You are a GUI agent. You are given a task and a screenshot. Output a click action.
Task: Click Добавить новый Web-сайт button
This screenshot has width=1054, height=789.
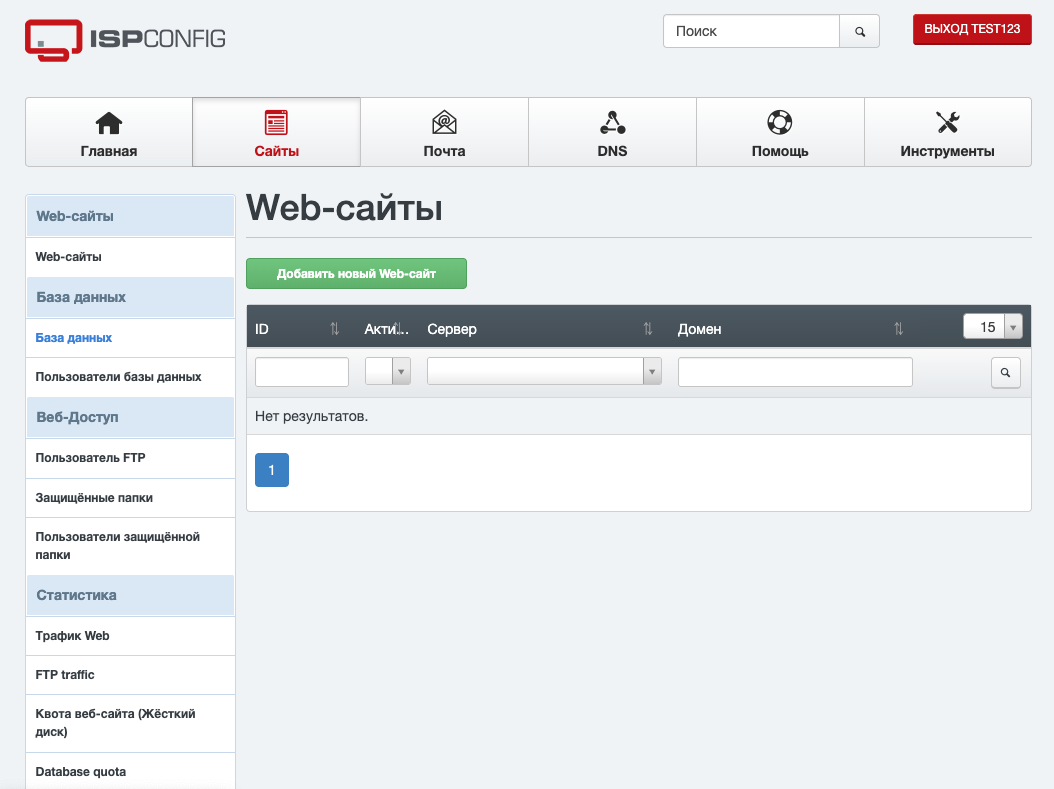click(356, 274)
